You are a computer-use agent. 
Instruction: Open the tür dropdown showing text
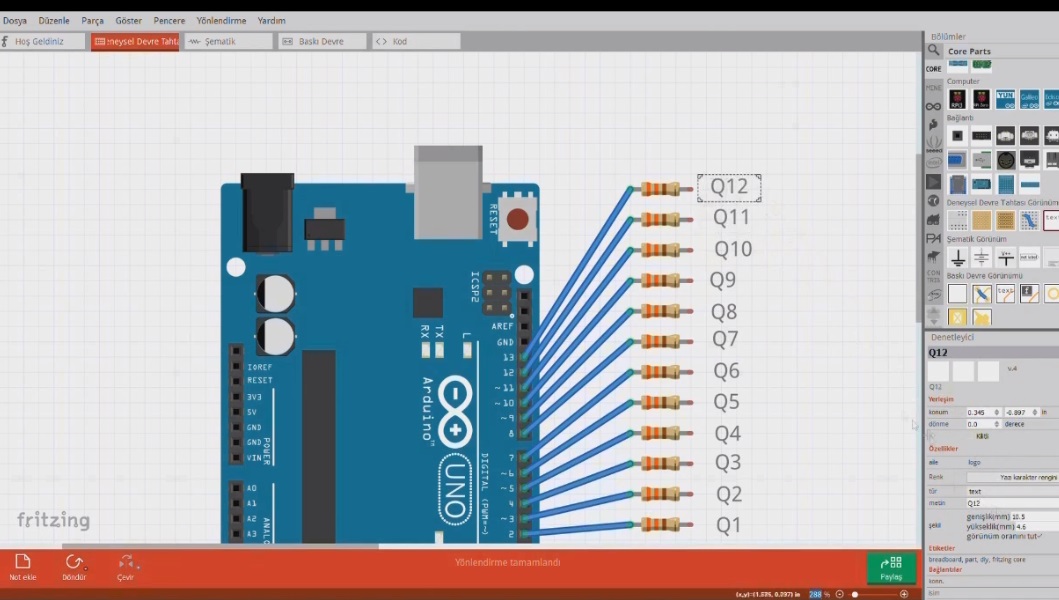1012,491
